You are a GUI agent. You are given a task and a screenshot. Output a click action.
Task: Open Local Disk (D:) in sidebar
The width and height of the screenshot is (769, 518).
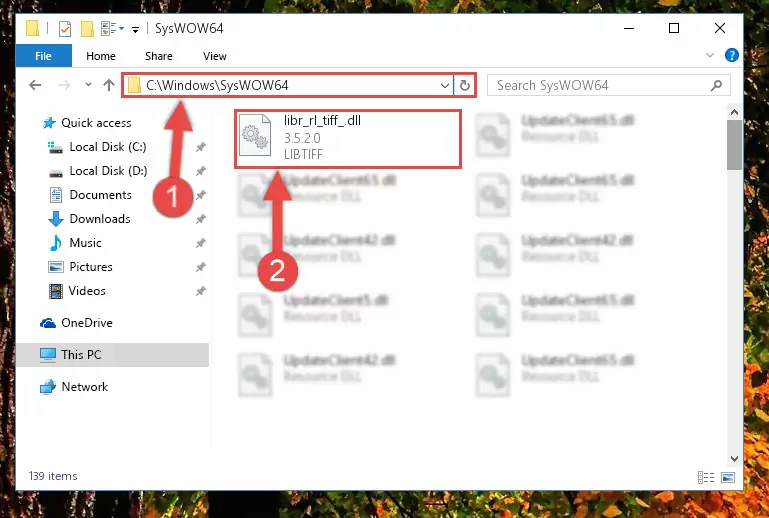pyautogui.click(x=108, y=171)
